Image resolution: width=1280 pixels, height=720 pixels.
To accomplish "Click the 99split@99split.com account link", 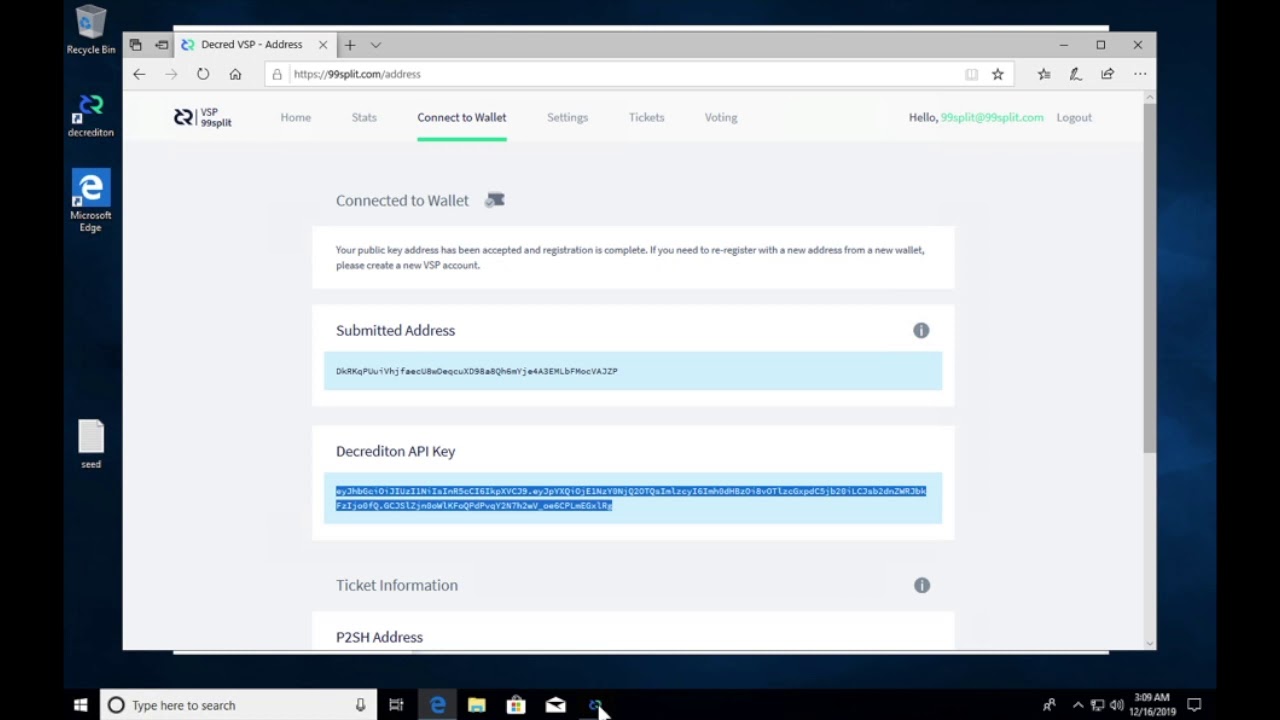I will point(992,117).
